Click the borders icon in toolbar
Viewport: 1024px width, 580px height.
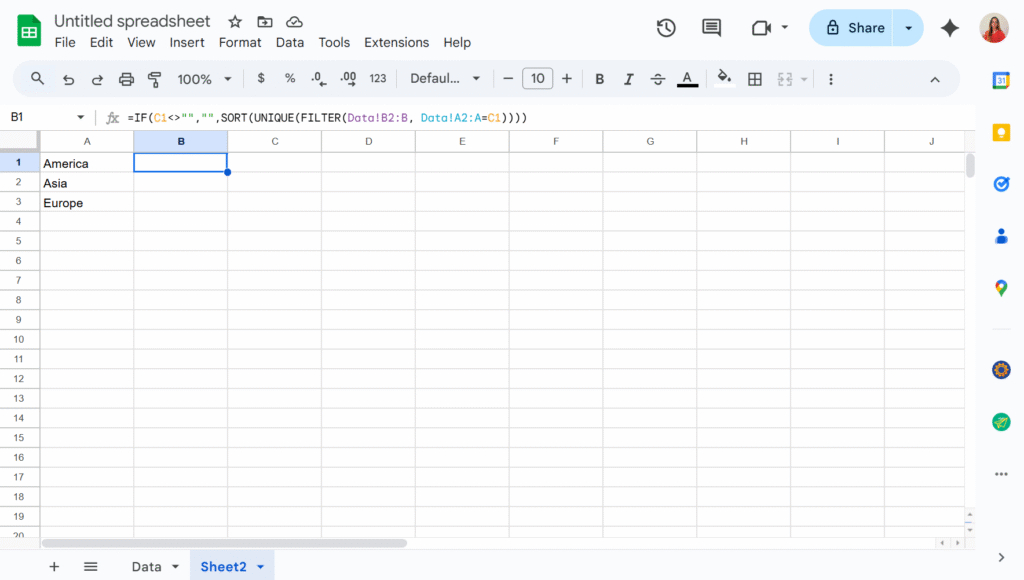pyautogui.click(x=755, y=79)
